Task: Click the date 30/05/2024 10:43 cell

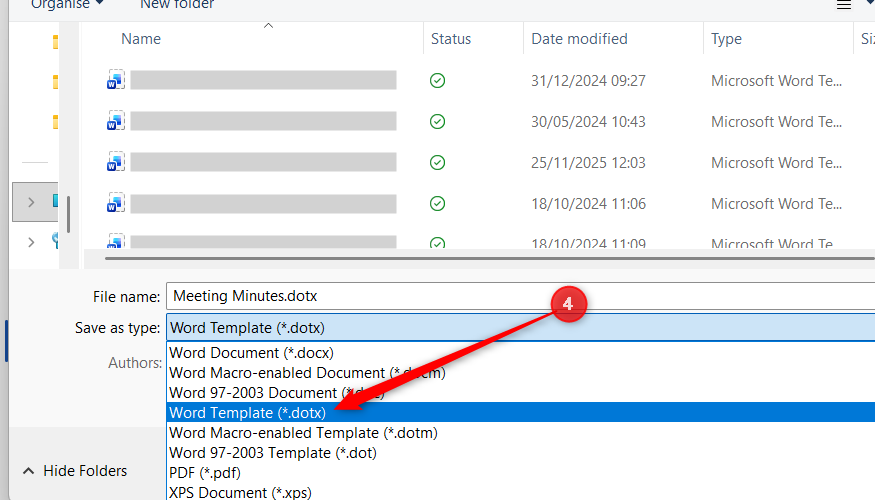Action: [588, 122]
